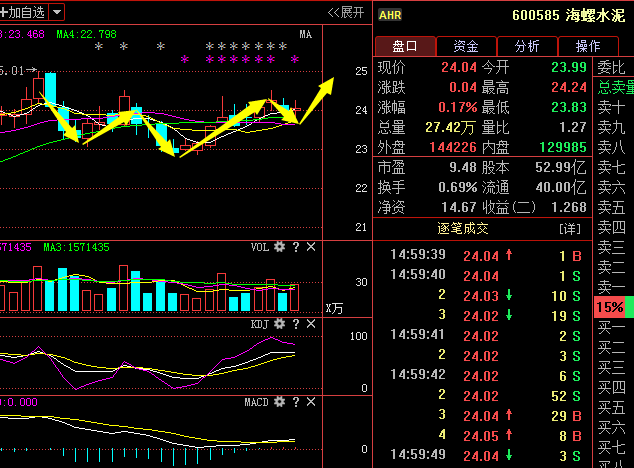
Task: Click the AHR badge icon
Action: click(x=391, y=14)
